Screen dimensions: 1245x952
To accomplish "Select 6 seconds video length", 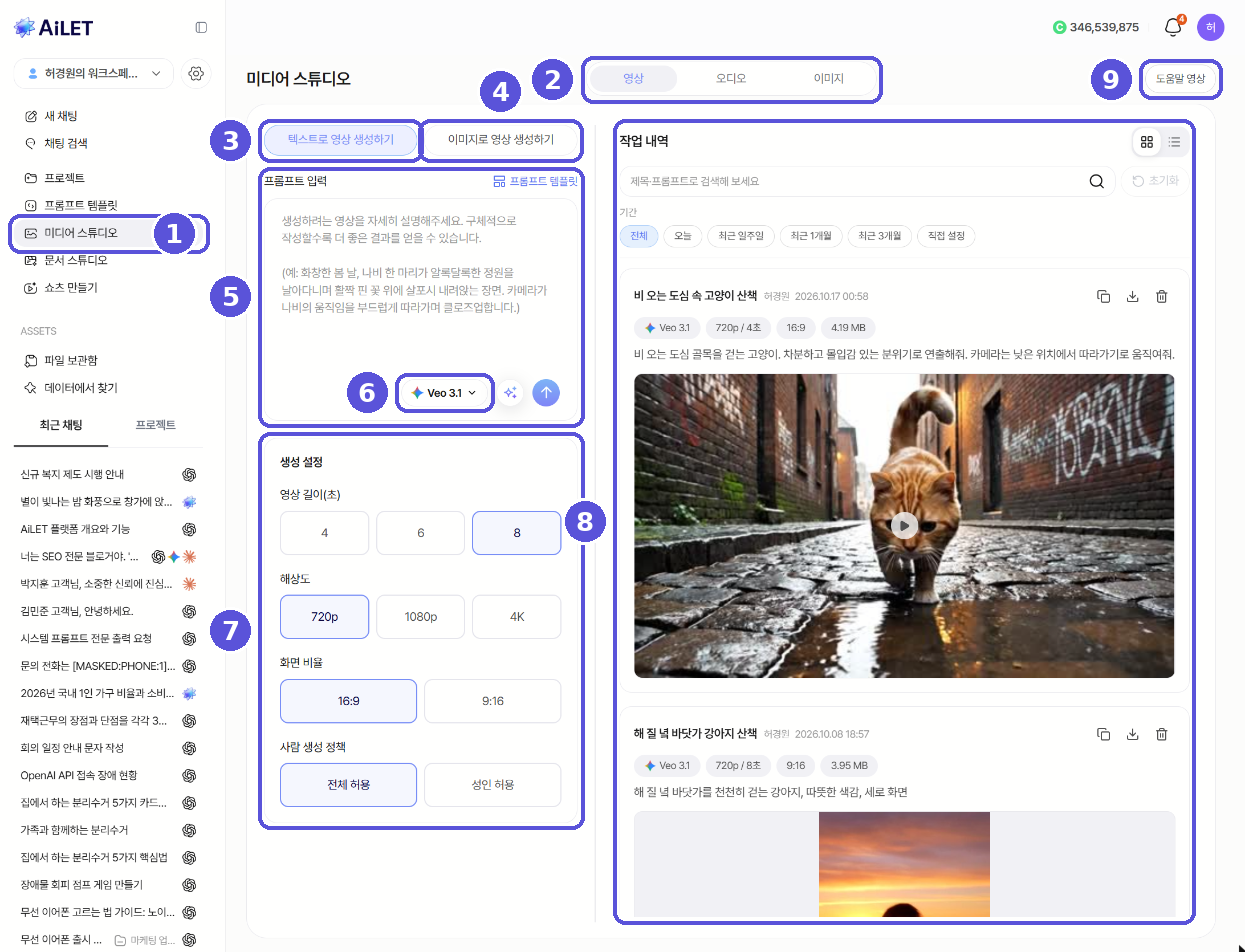I will [421, 533].
